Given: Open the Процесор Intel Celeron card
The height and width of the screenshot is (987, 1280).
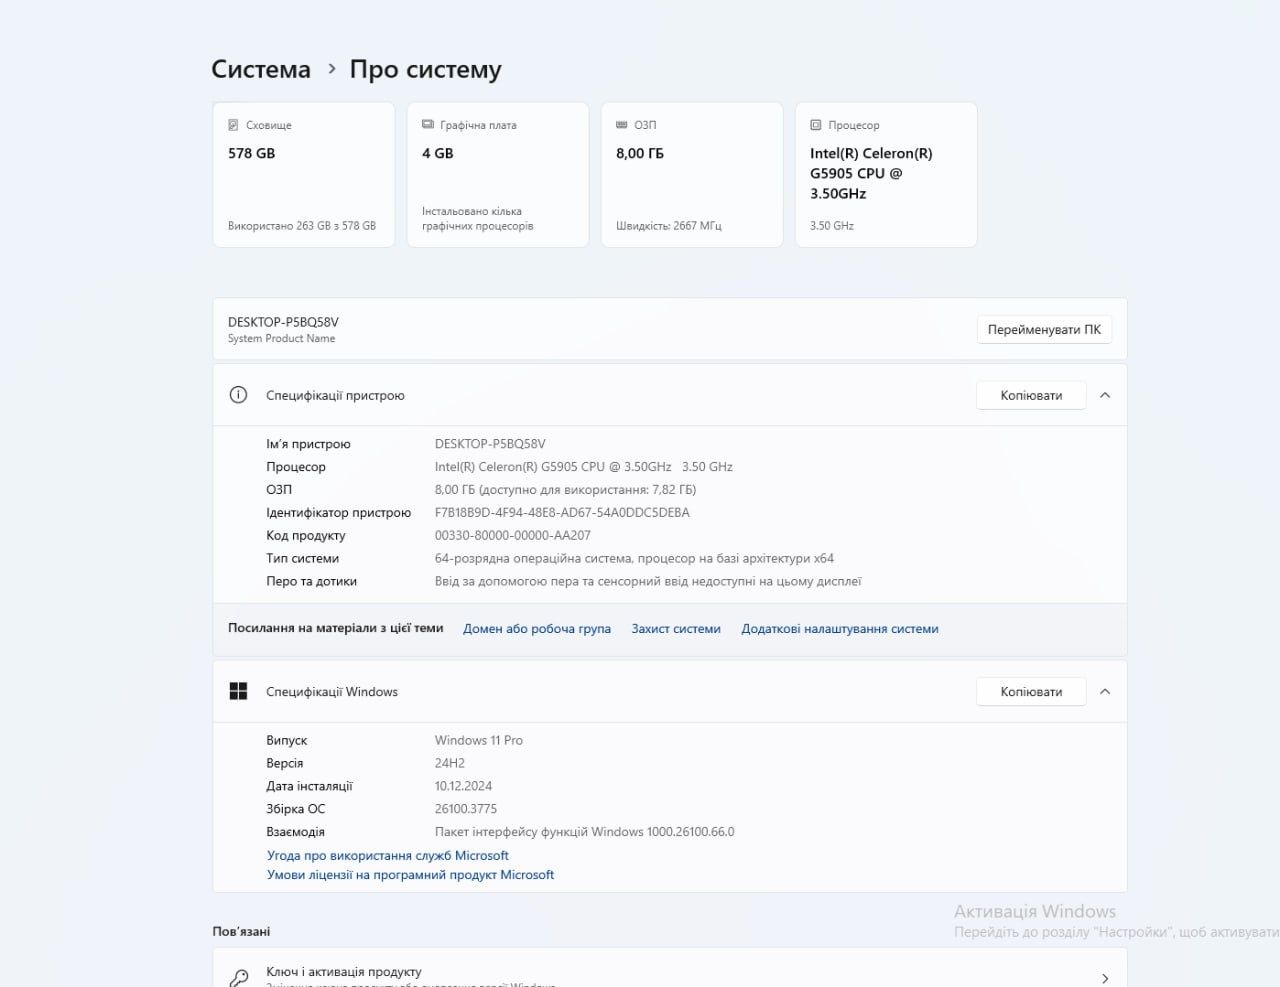Looking at the screenshot, I should [x=886, y=174].
